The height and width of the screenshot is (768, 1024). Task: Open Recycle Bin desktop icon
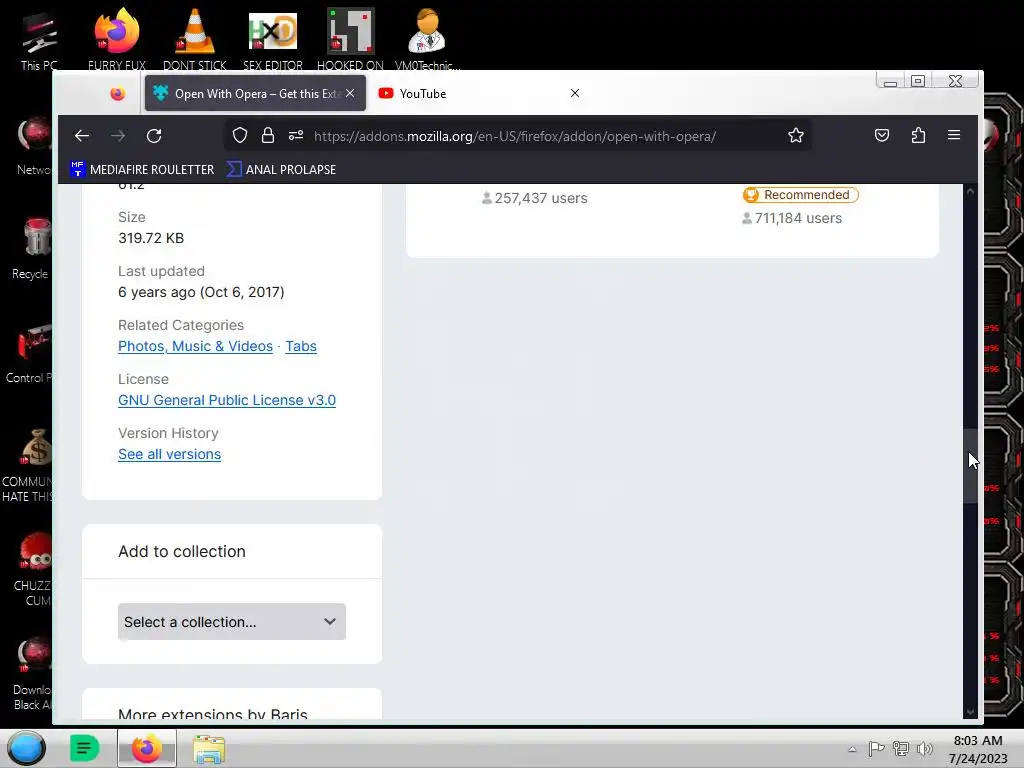point(31,248)
